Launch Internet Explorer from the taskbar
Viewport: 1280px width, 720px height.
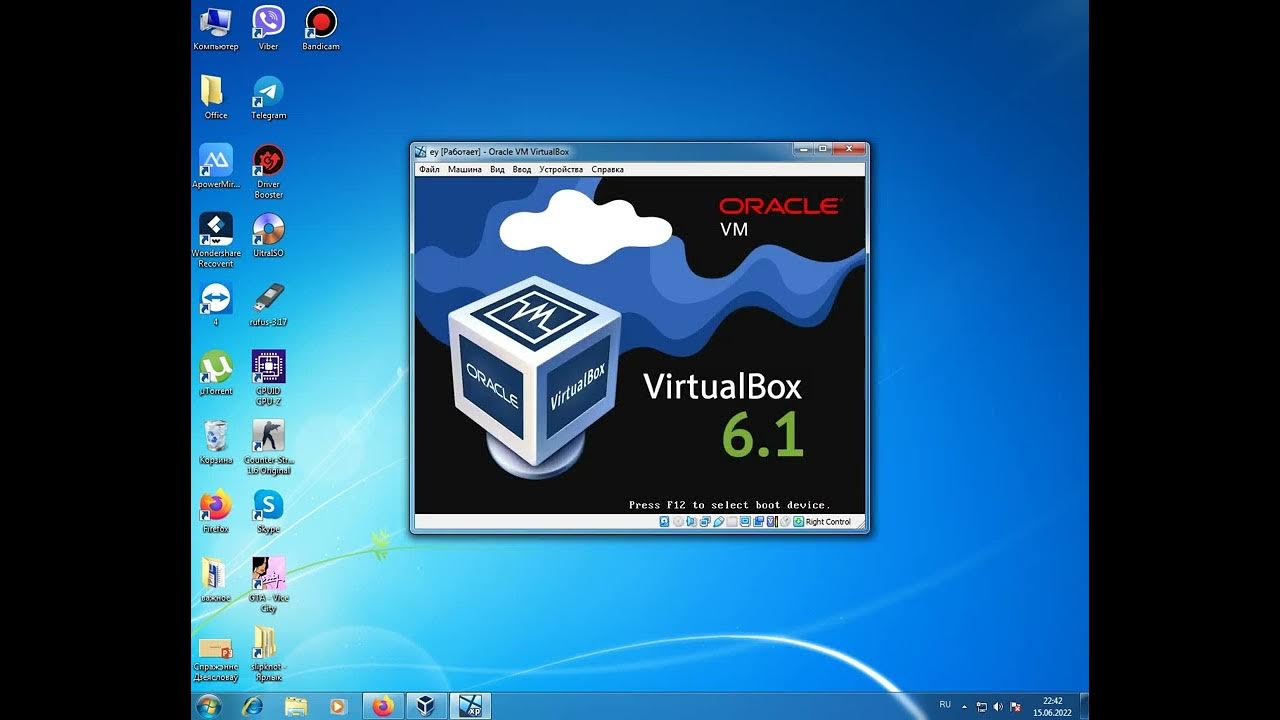click(253, 706)
